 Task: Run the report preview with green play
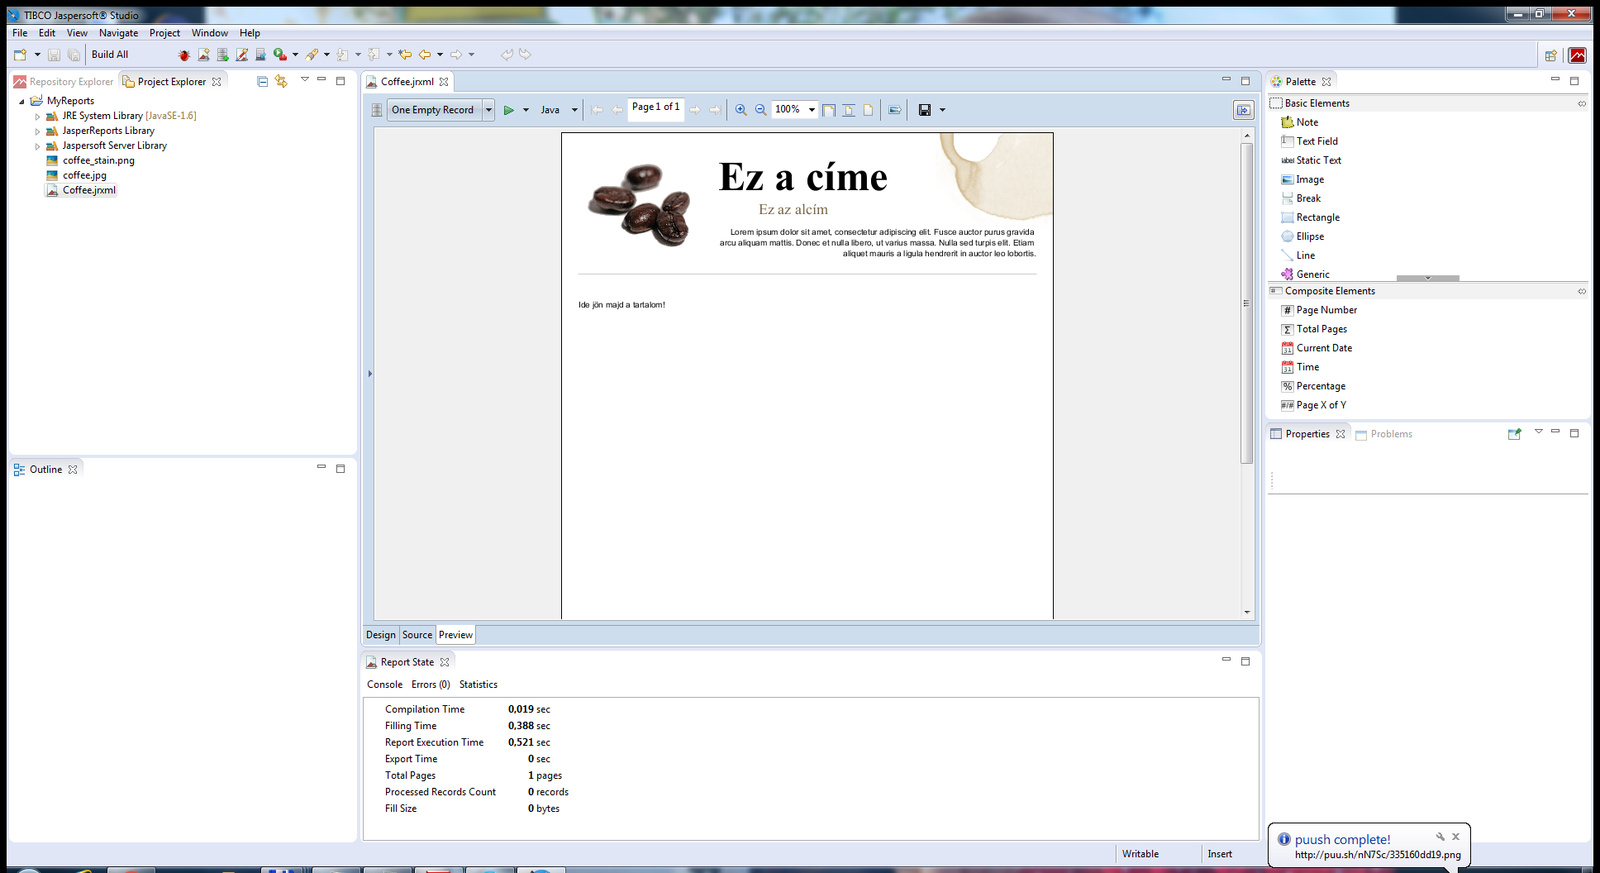(508, 110)
